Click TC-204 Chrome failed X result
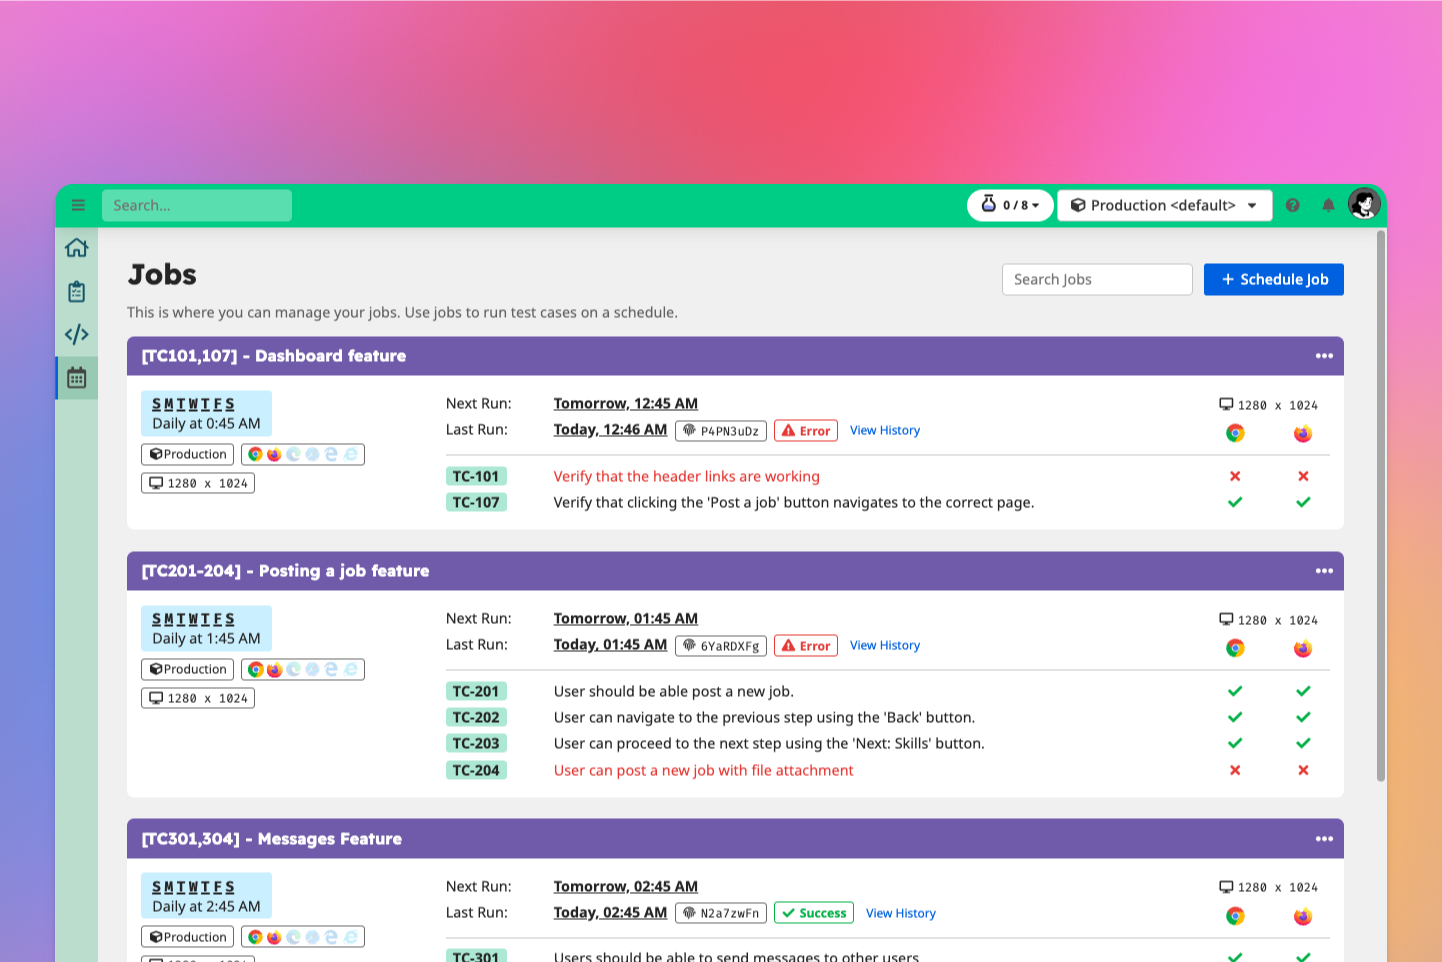This screenshot has width=1442, height=962. coord(1235,770)
